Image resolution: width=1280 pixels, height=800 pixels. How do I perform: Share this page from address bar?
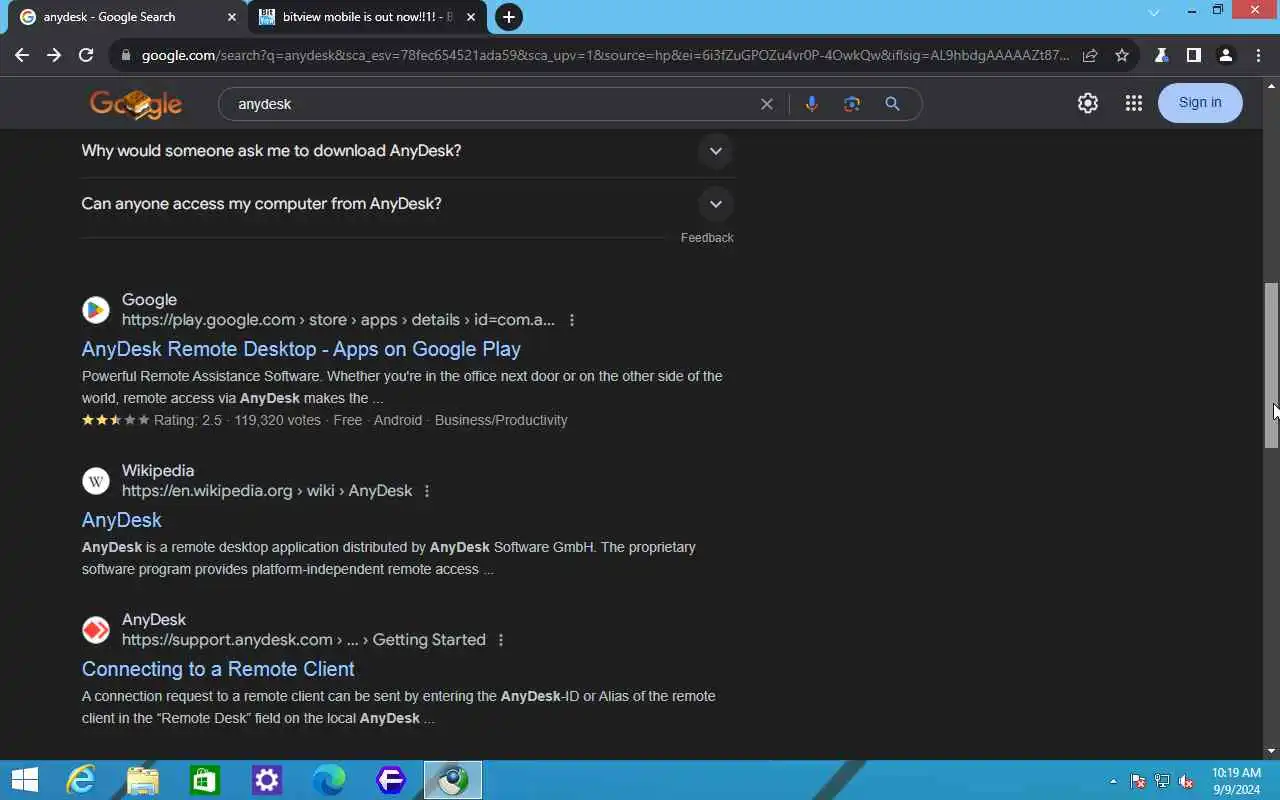pos(1090,56)
